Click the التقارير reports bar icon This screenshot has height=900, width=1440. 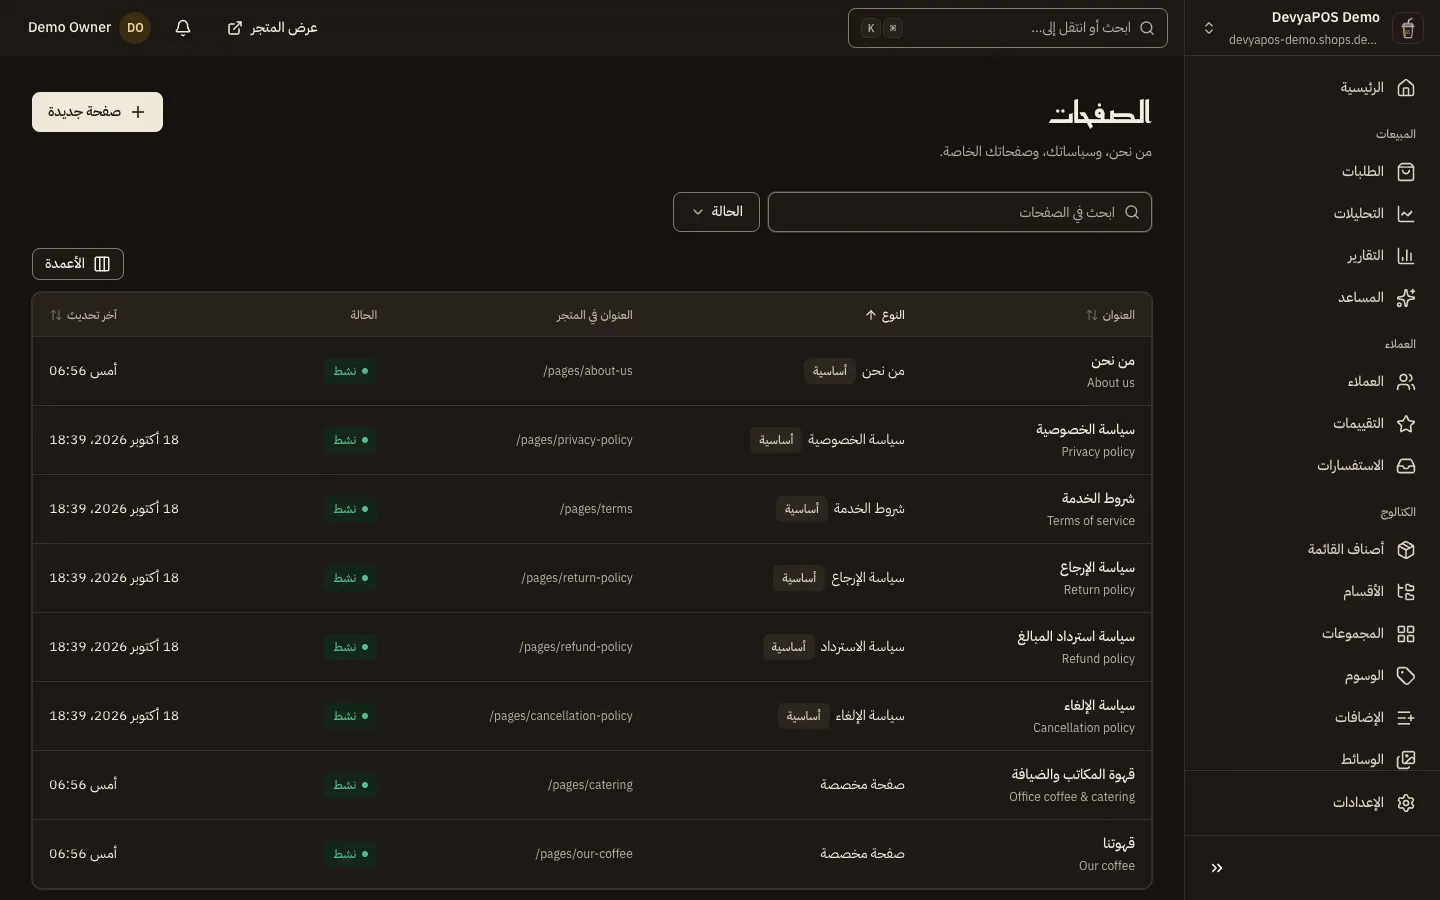tap(1405, 256)
